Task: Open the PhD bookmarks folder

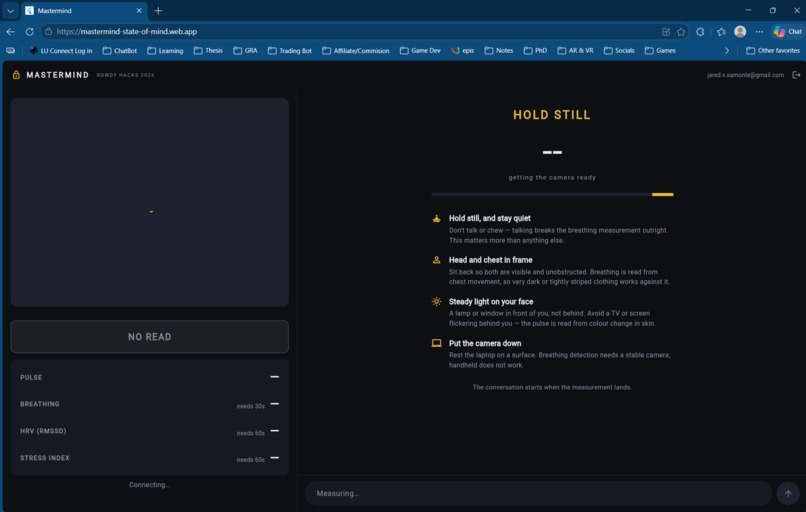Action: [535, 50]
